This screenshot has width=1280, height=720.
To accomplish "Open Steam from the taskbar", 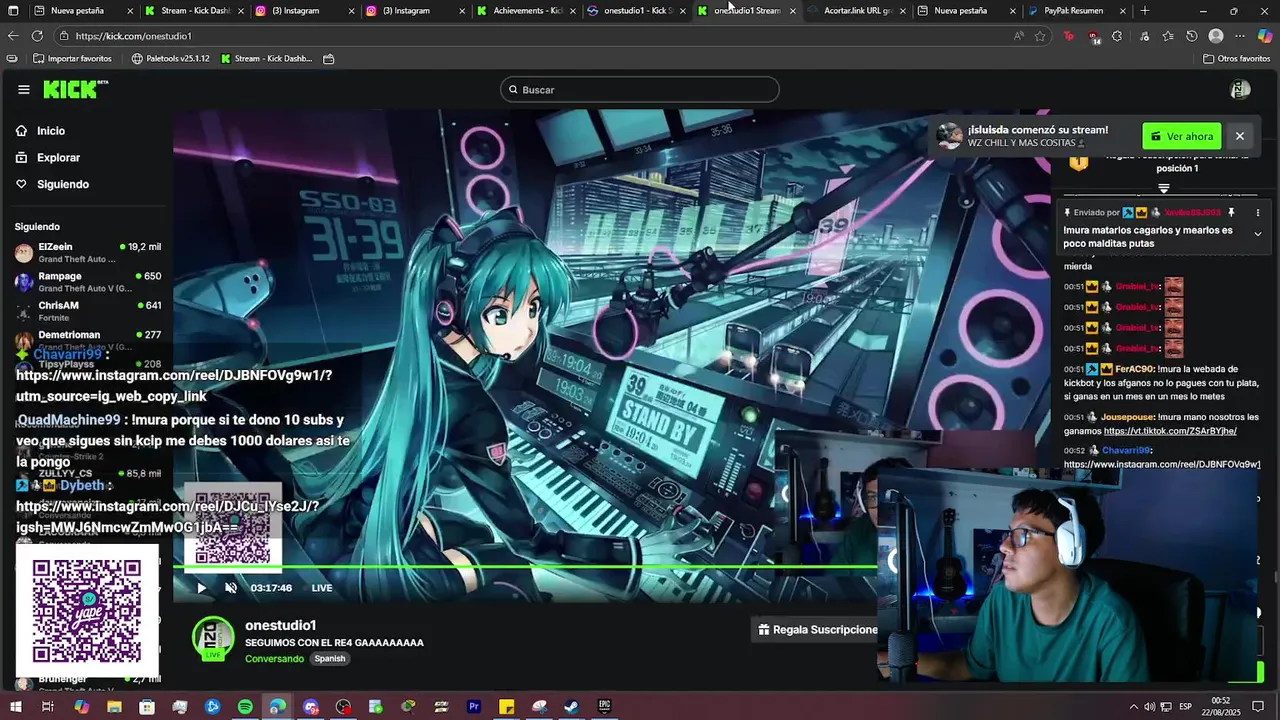I will tap(571, 707).
